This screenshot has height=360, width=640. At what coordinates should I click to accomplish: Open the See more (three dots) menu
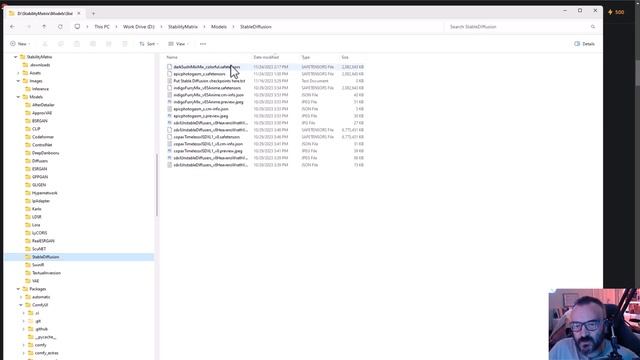click(203, 44)
